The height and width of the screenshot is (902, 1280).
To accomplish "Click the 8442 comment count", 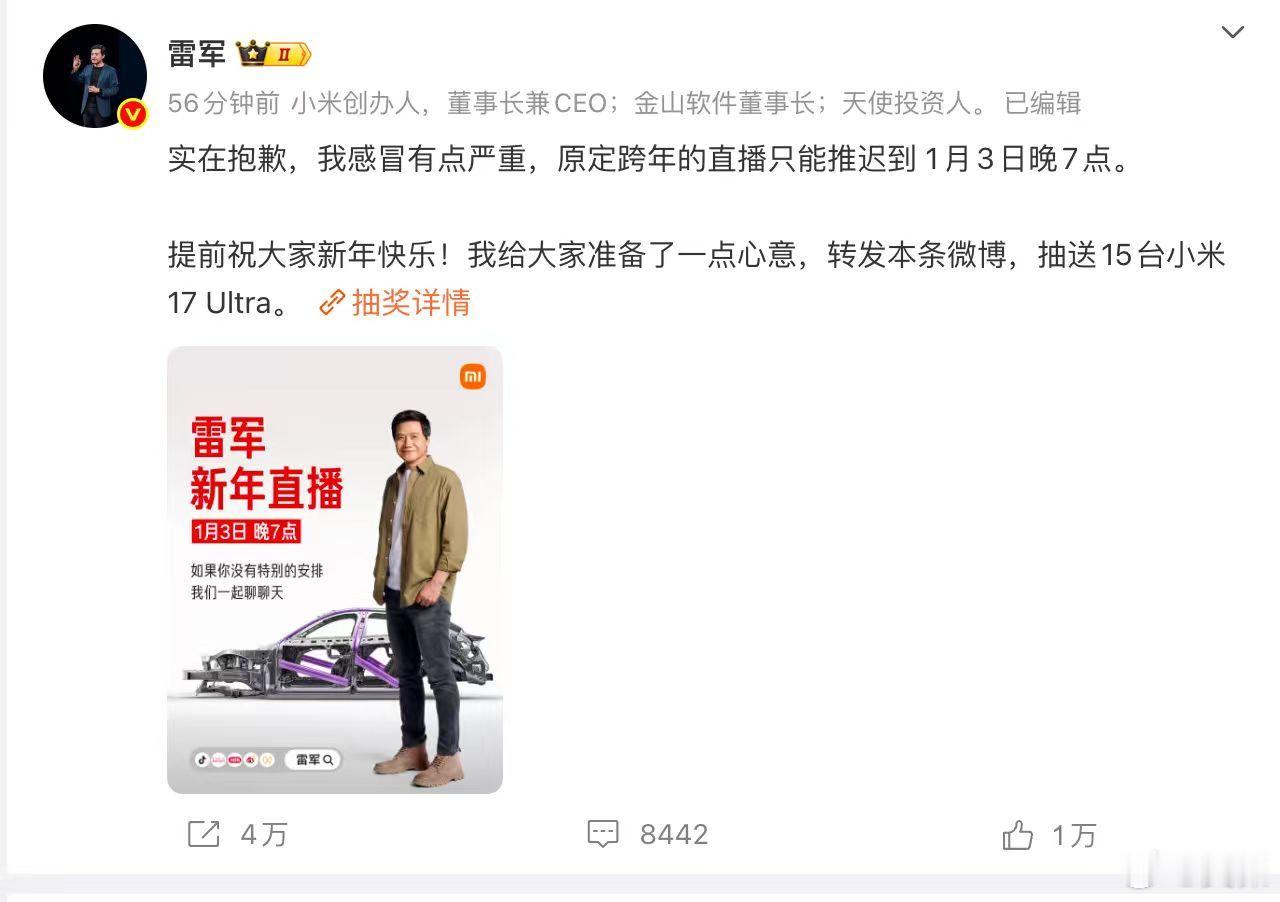I will point(674,835).
